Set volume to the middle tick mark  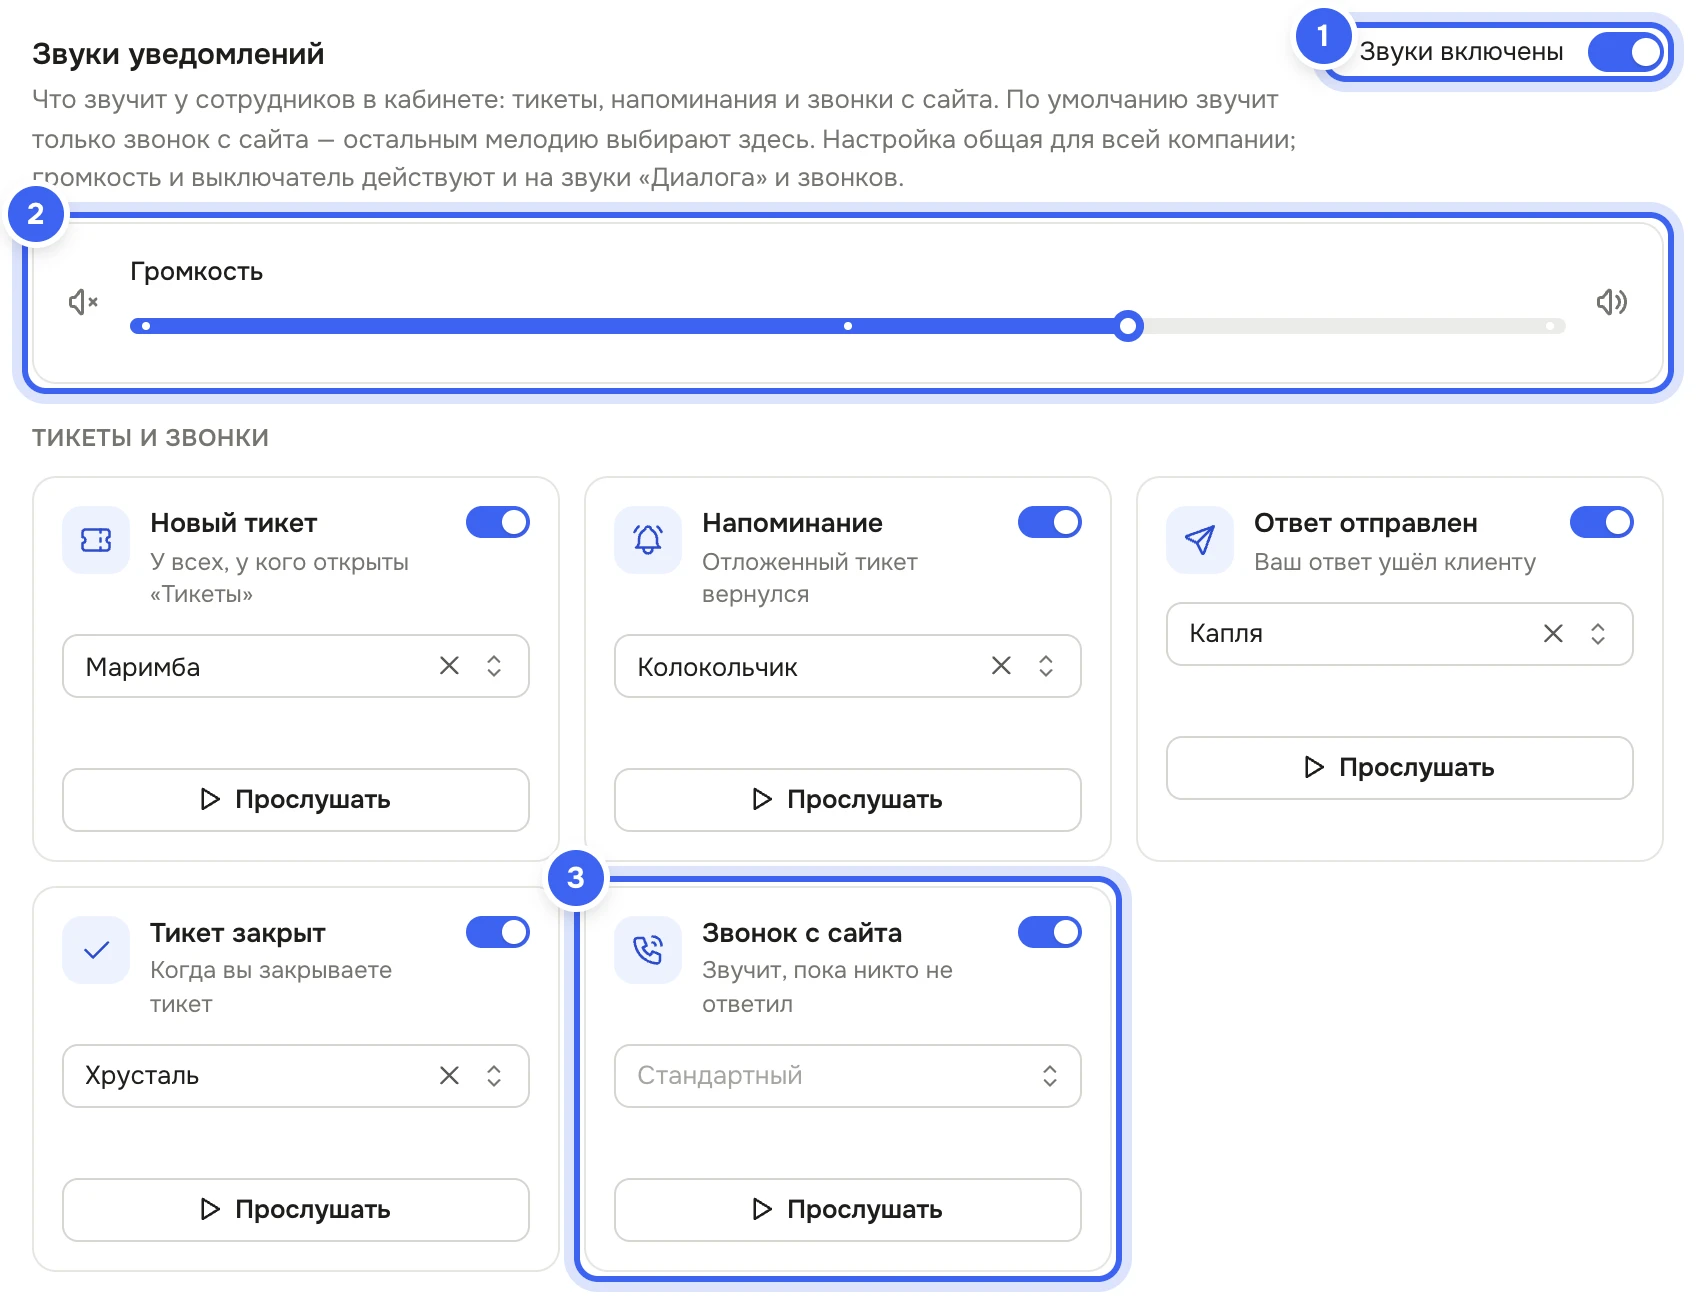[848, 326]
